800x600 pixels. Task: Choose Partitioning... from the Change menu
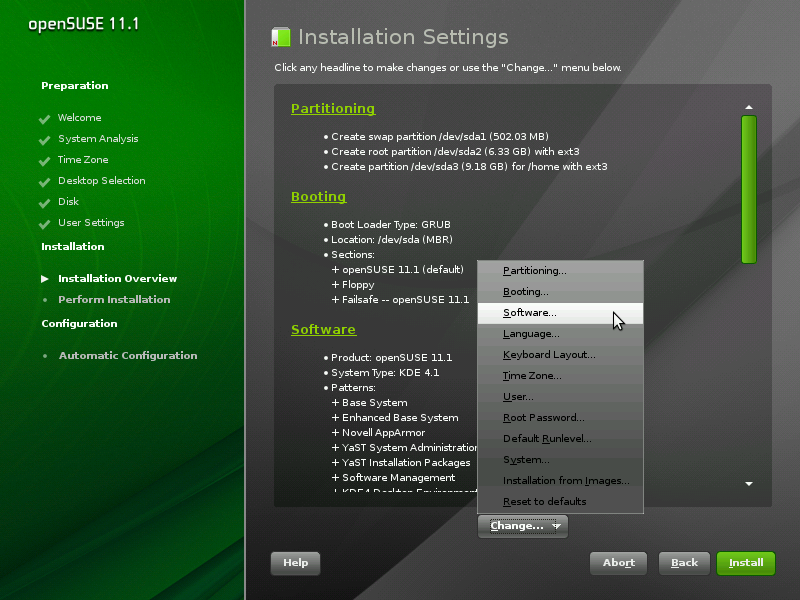pyautogui.click(x=560, y=271)
